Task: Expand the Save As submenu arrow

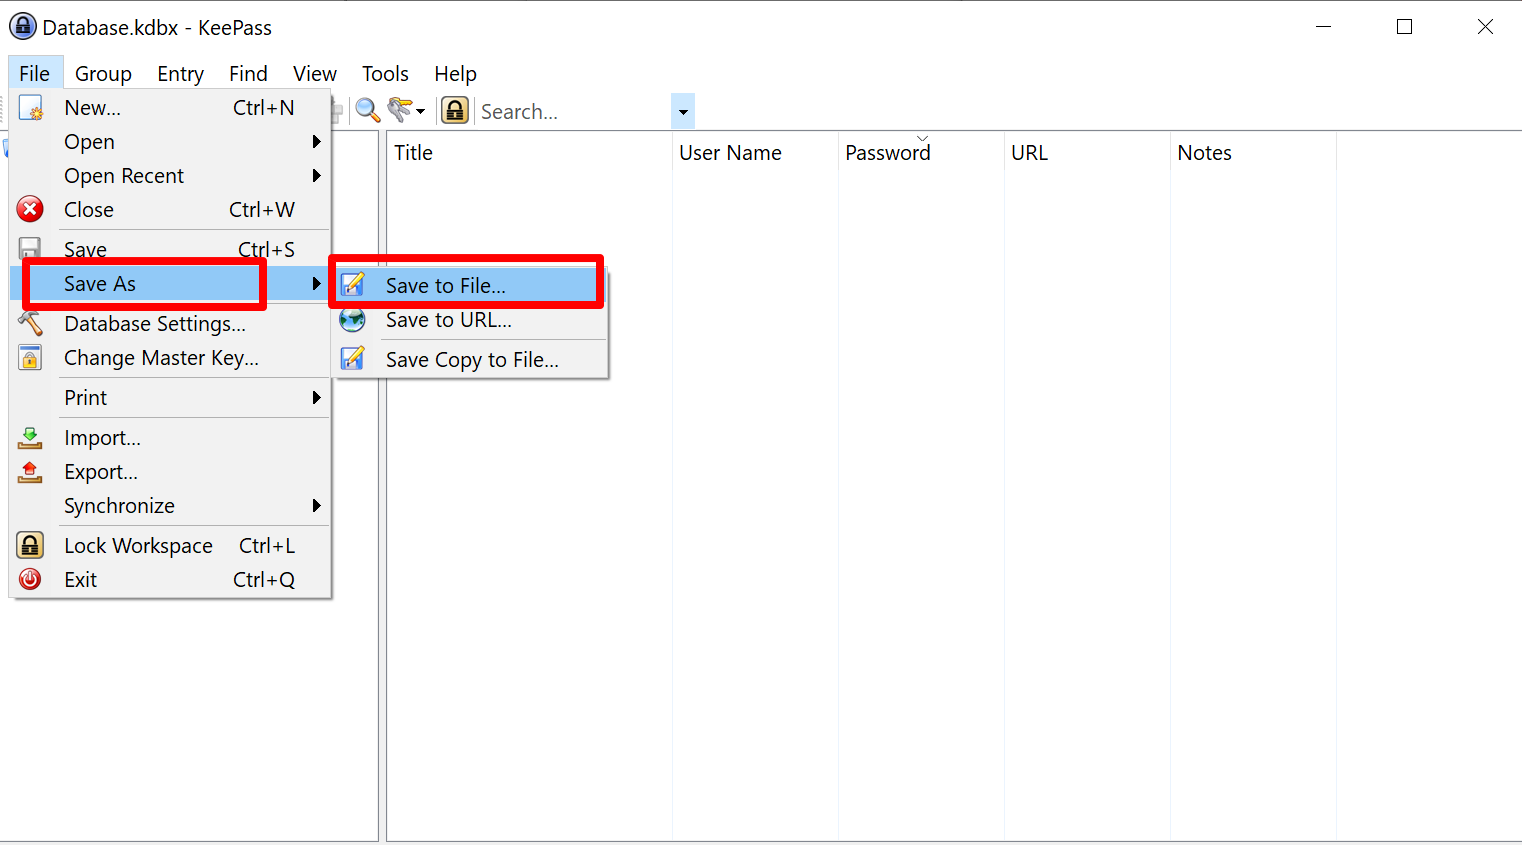Action: point(316,284)
